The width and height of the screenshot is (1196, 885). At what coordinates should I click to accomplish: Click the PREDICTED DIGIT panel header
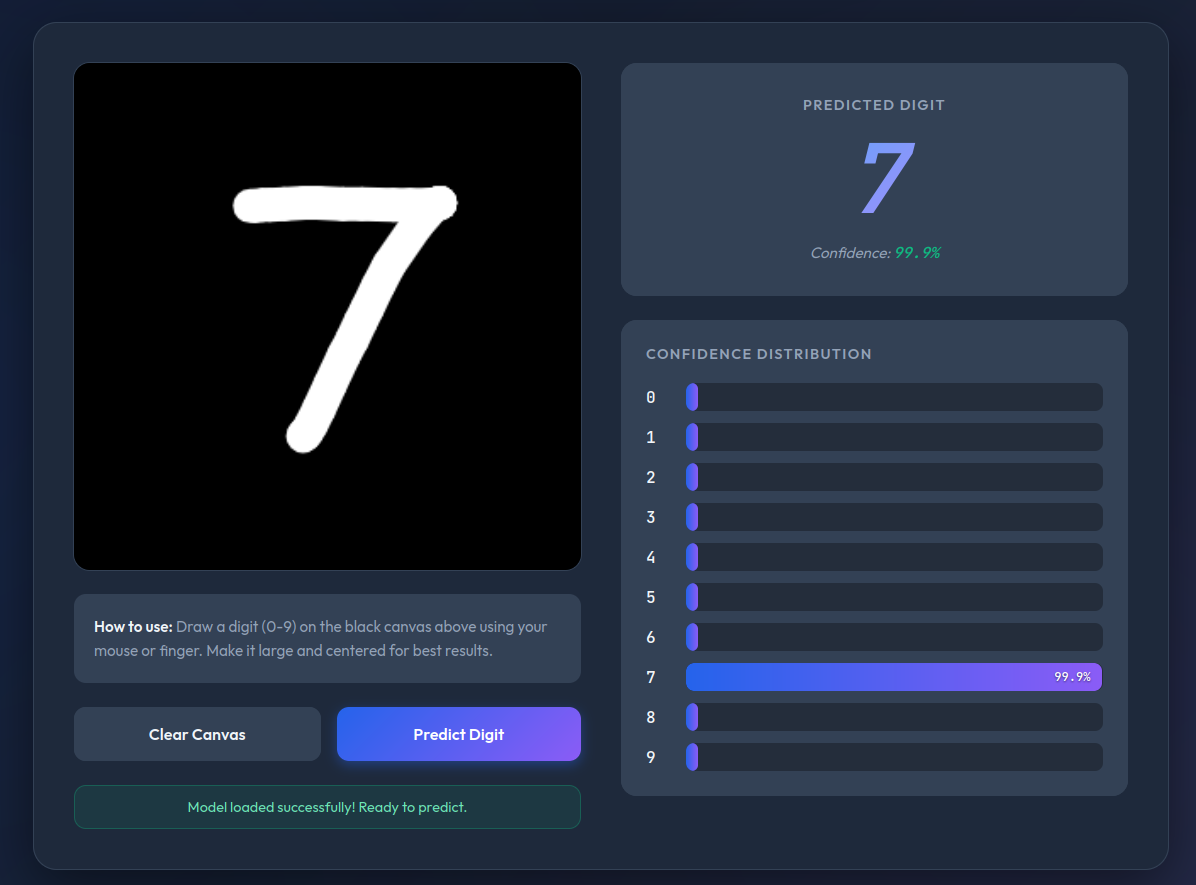pos(873,104)
